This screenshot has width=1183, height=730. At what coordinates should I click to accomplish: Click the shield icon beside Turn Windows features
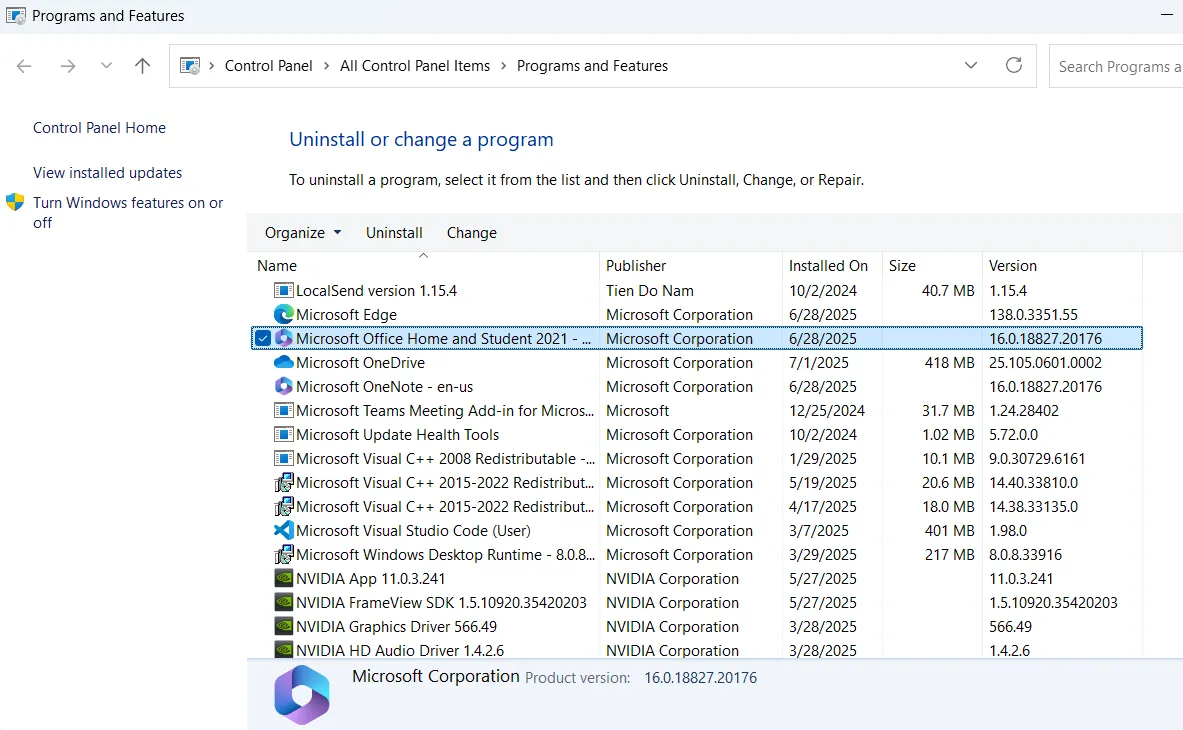pyautogui.click(x=16, y=202)
